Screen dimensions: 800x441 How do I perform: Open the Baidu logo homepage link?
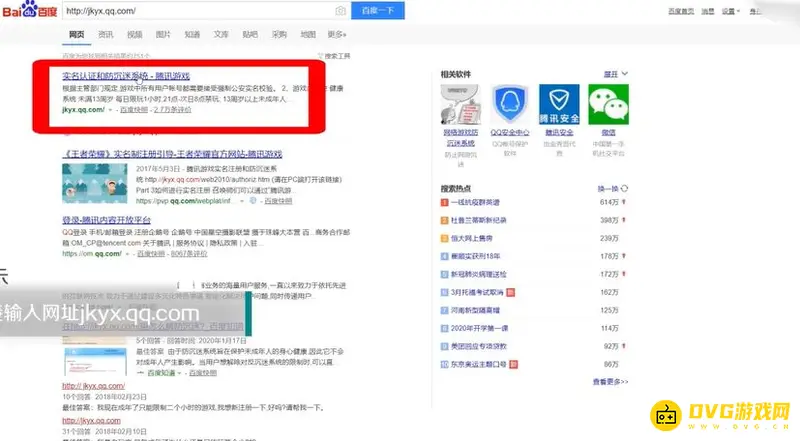[30, 10]
